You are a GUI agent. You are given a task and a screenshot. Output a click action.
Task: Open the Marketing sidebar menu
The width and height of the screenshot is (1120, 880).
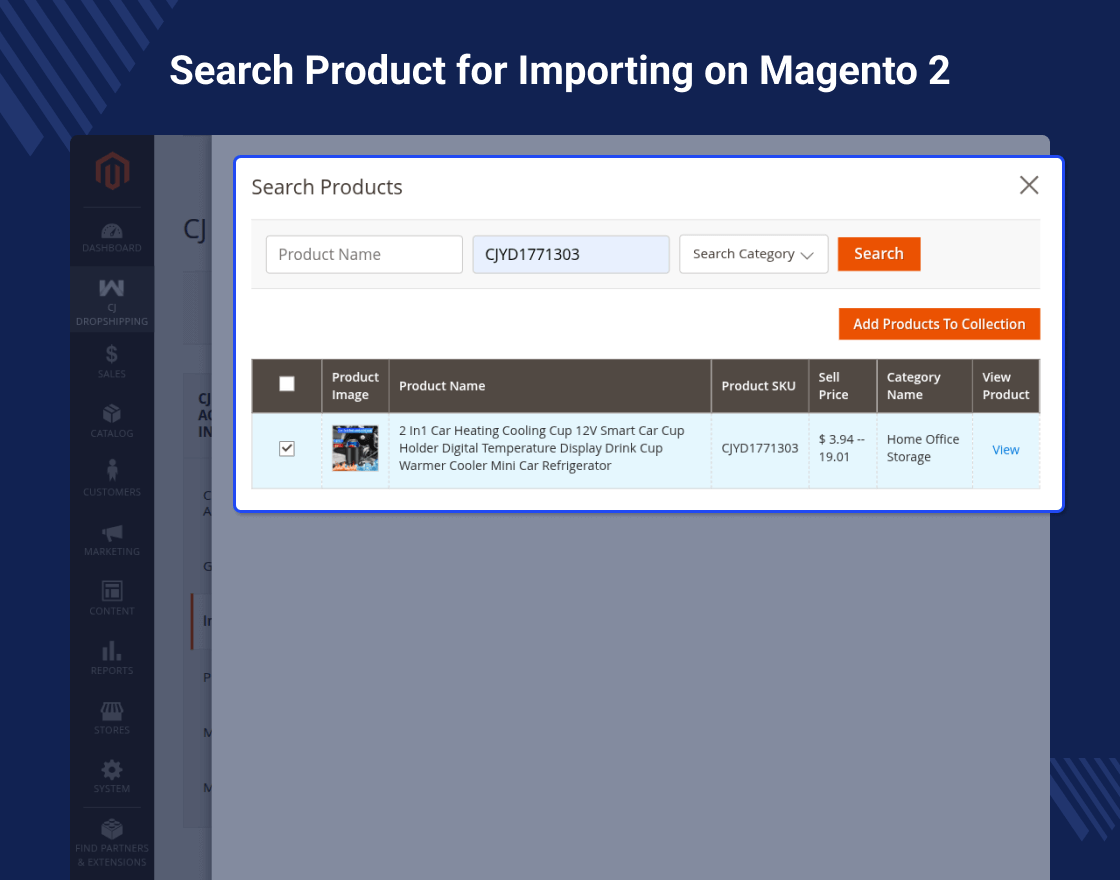[x=112, y=539]
